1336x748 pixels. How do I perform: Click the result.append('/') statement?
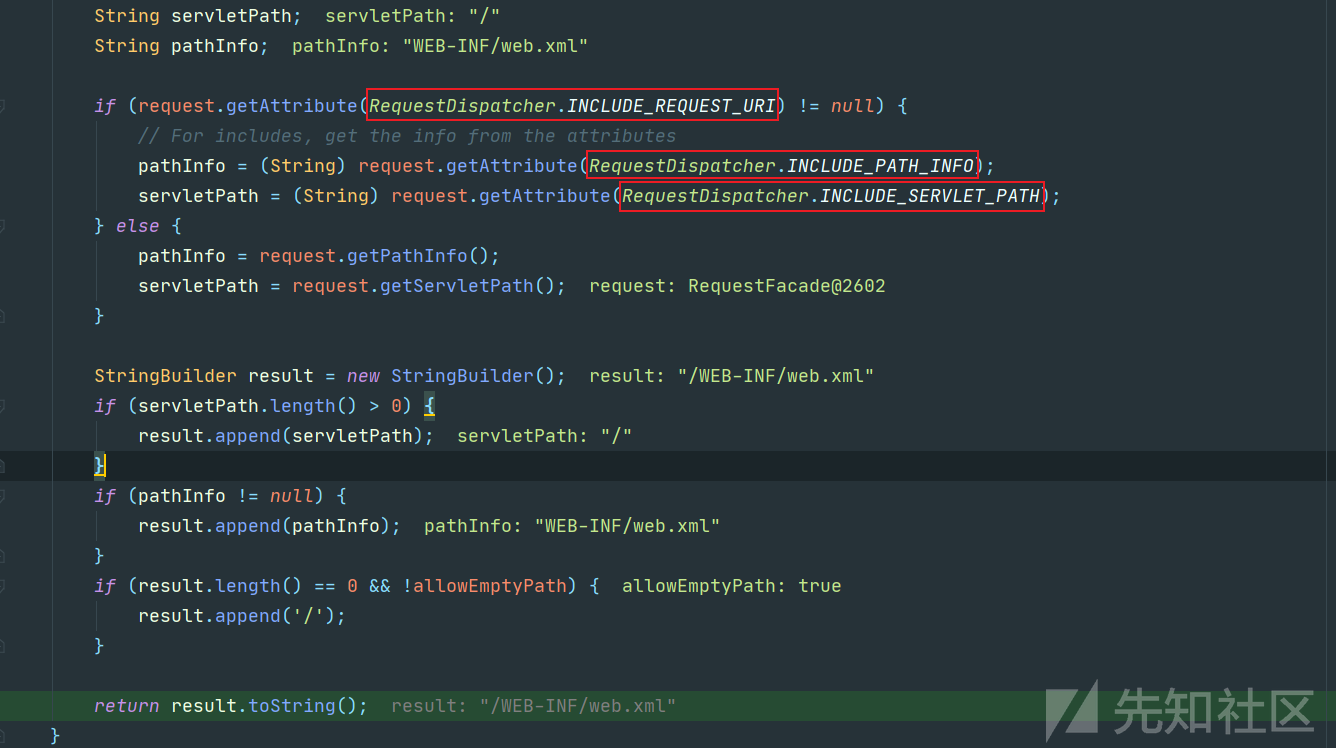pos(242,616)
